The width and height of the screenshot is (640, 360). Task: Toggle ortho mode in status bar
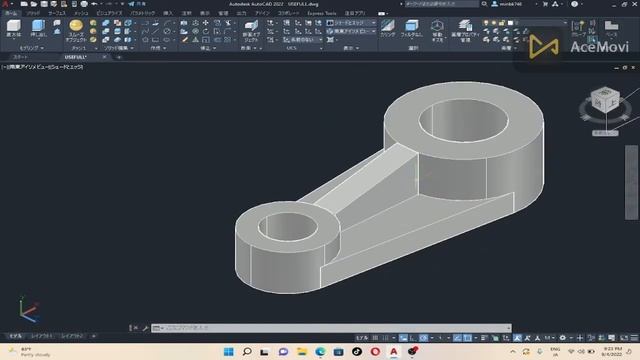(413, 338)
